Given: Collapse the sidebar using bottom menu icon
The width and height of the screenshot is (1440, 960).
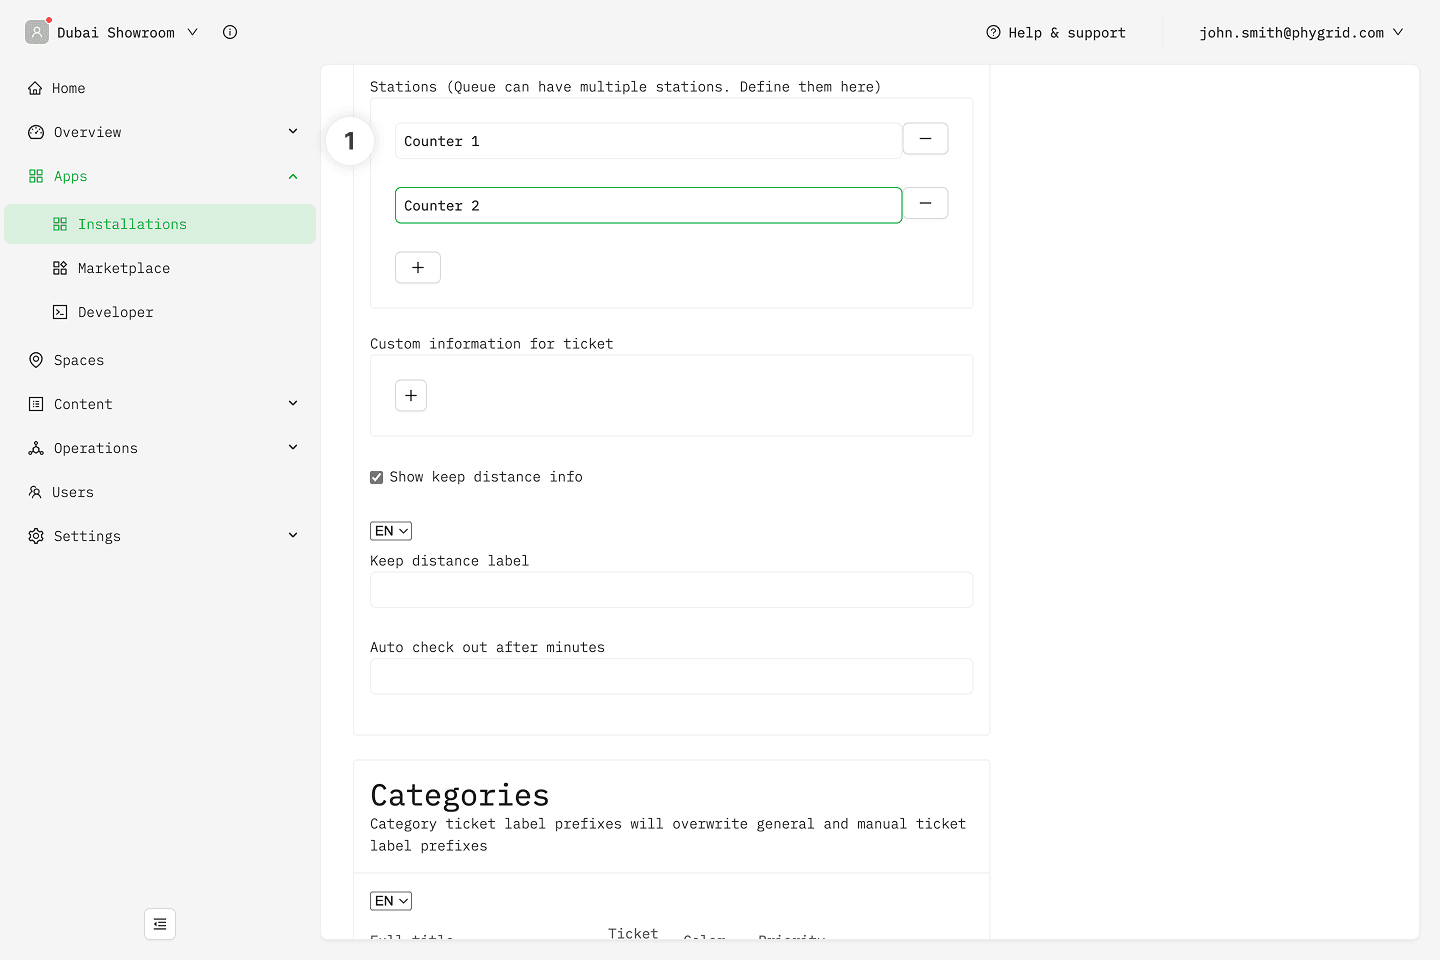Looking at the screenshot, I should [x=160, y=924].
